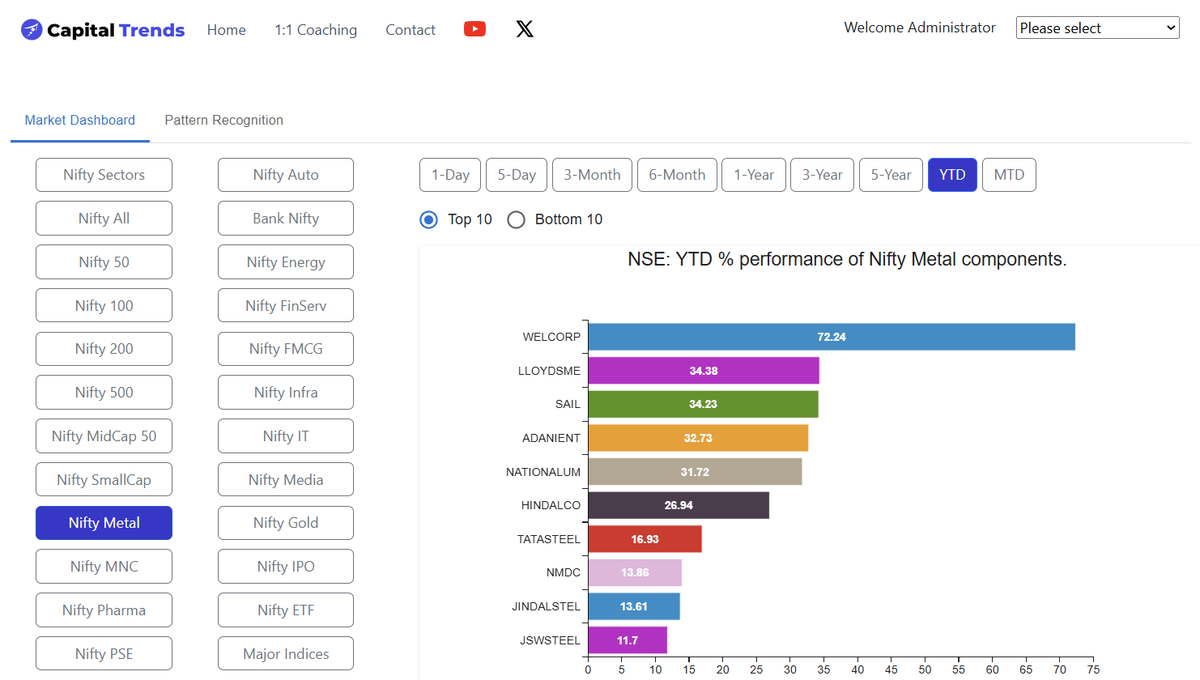
Task: Click the blue WELCORP 72.24 bar
Action: tap(832, 337)
